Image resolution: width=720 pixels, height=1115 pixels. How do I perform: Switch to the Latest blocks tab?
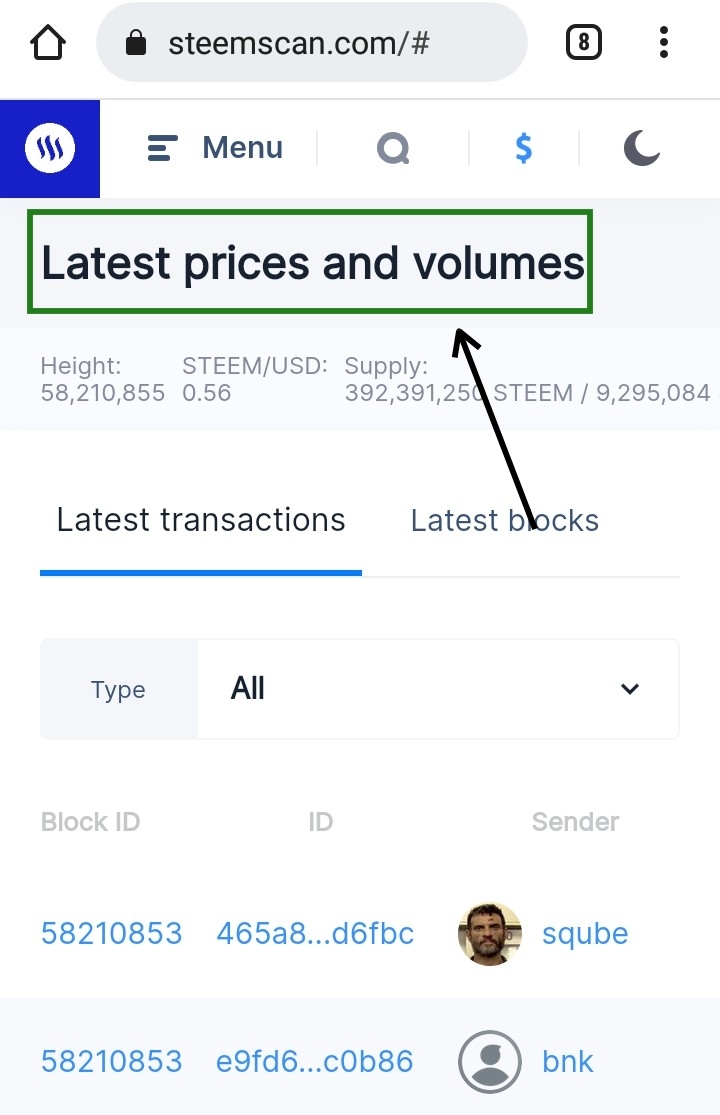click(x=504, y=521)
